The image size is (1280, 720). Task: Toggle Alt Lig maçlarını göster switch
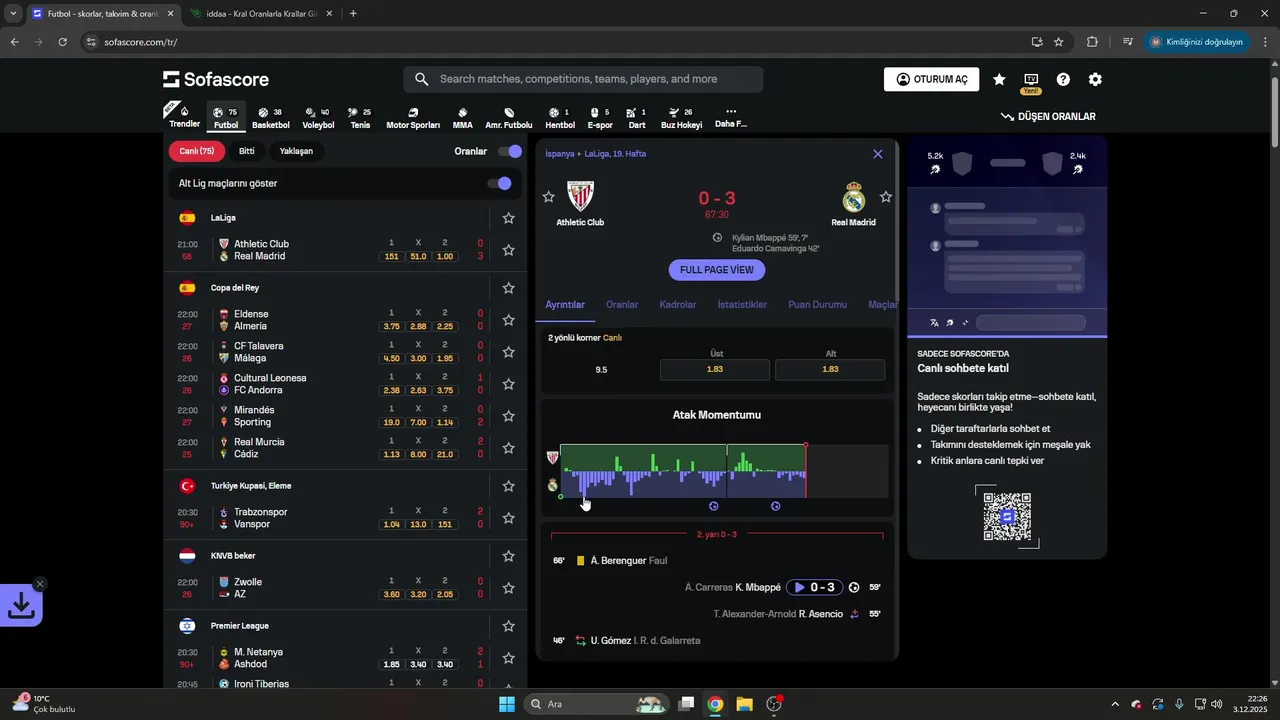click(x=499, y=183)
